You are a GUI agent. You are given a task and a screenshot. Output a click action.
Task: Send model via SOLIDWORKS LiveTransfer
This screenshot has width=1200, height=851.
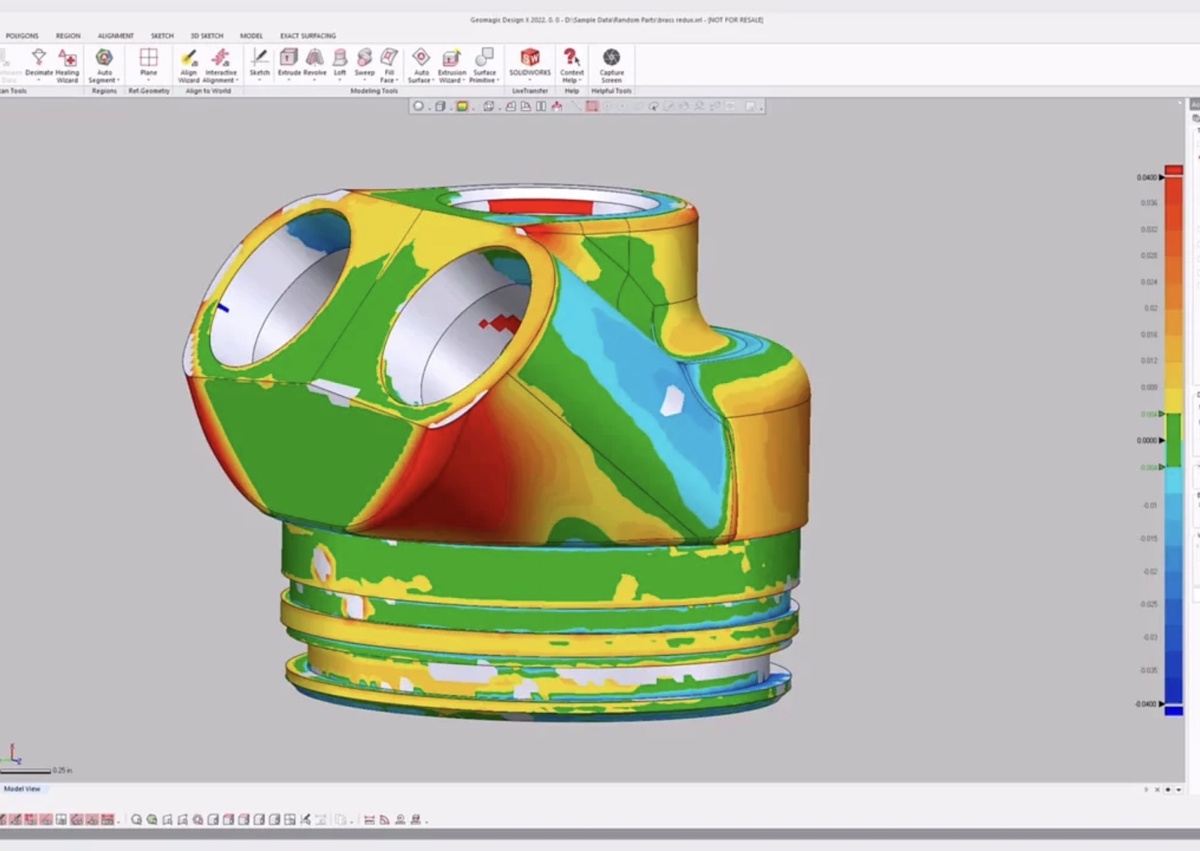(530, 63)
